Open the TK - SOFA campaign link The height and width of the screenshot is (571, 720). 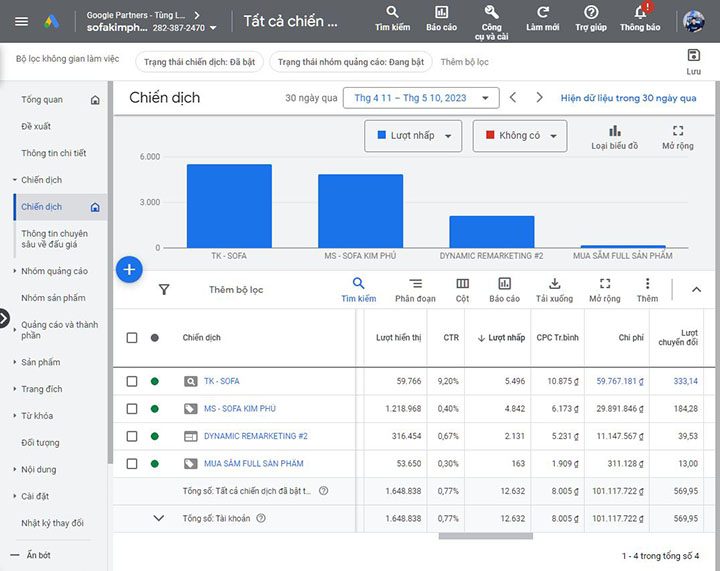pos(221,381)
